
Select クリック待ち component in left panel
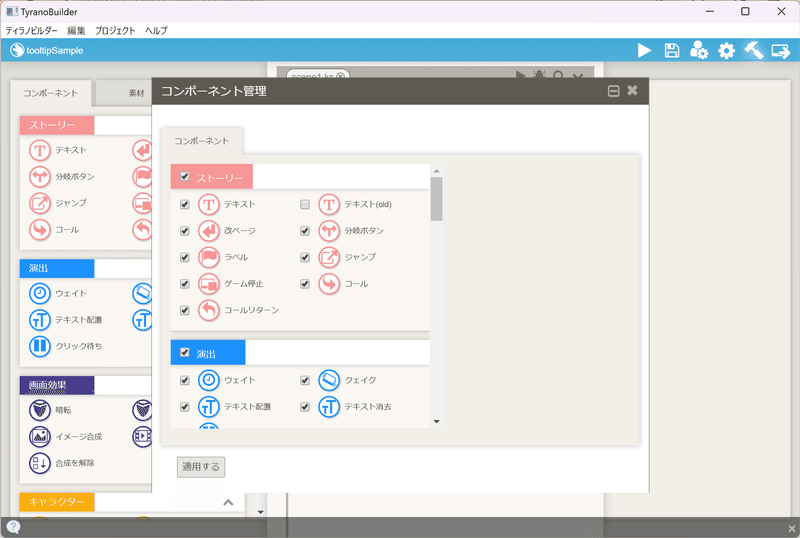pos(66,346)
